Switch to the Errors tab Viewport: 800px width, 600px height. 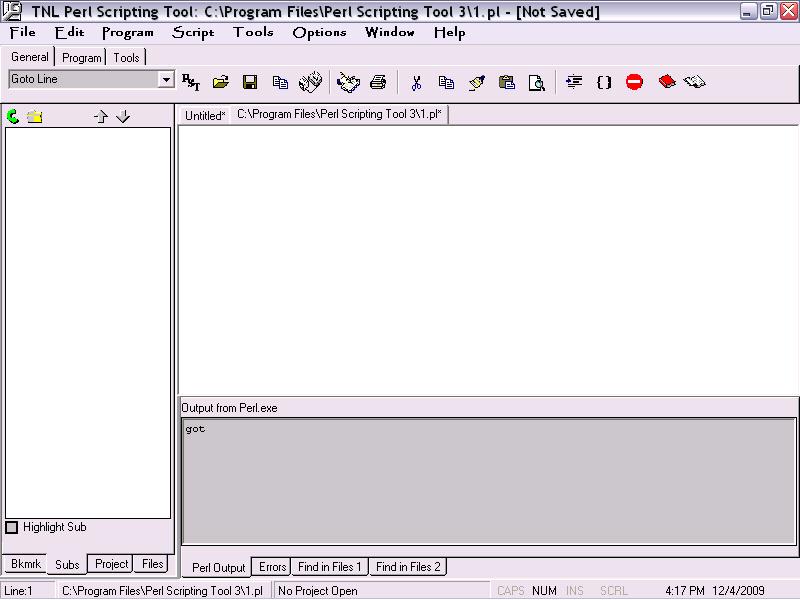[x=272, y=566]
